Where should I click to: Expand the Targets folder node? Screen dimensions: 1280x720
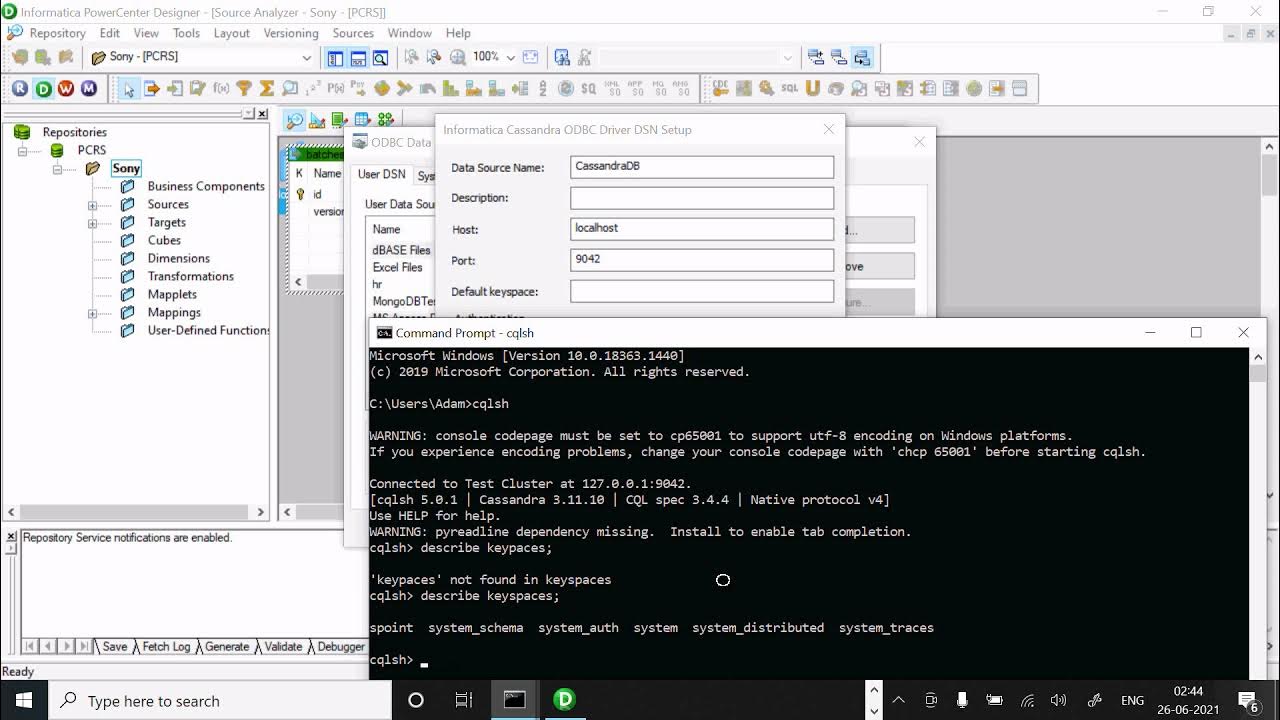pos(92,223)
